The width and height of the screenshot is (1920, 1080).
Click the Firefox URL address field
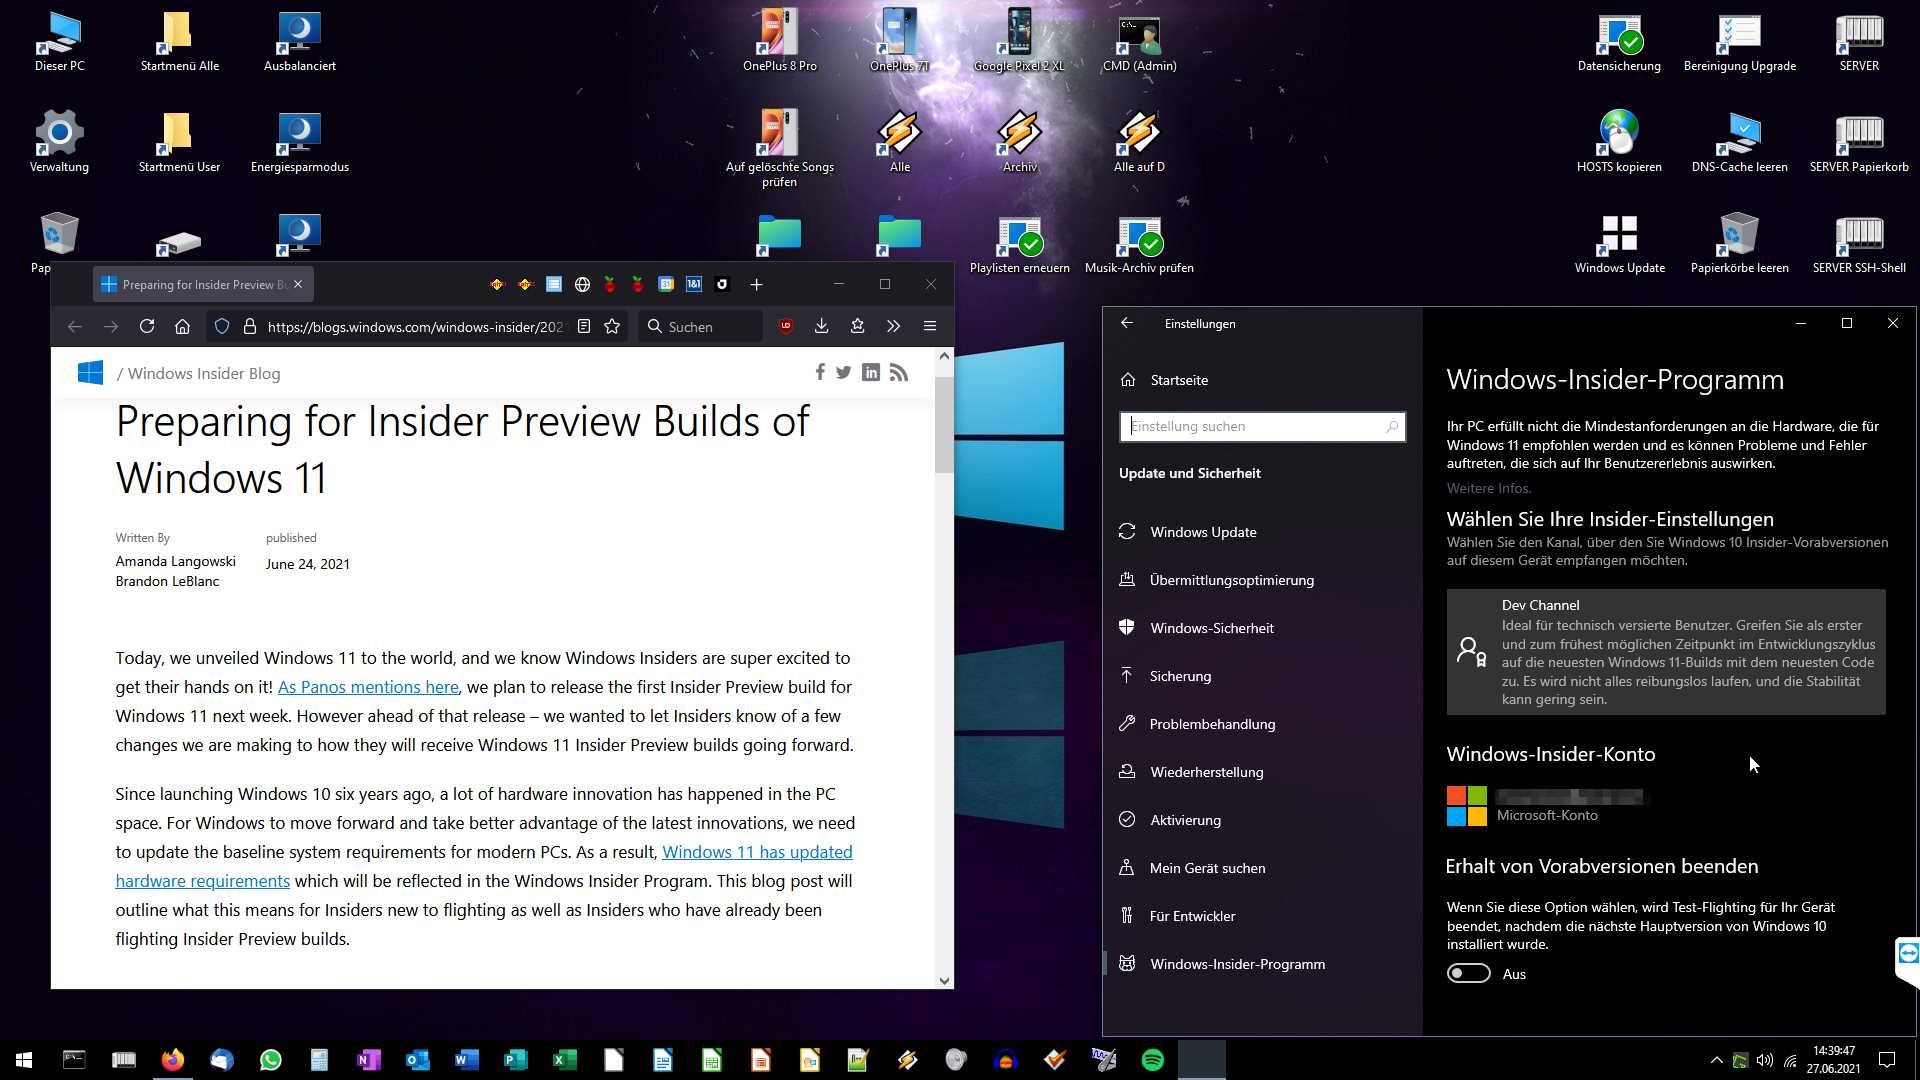pyautogui.click(x=415, y=327)
